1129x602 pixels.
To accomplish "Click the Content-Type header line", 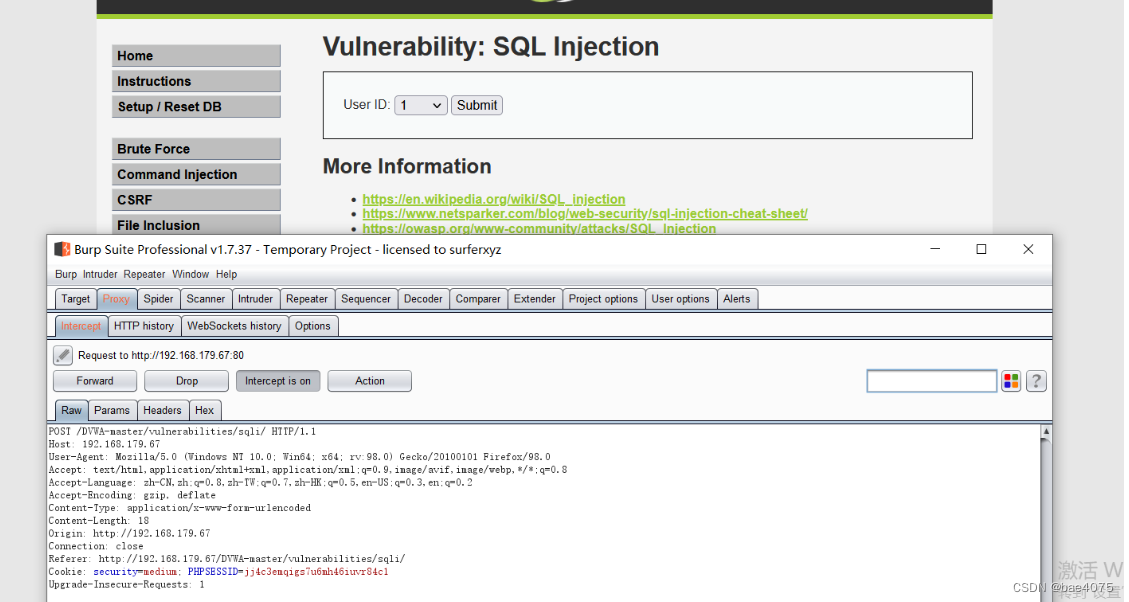I will (179, 508).
